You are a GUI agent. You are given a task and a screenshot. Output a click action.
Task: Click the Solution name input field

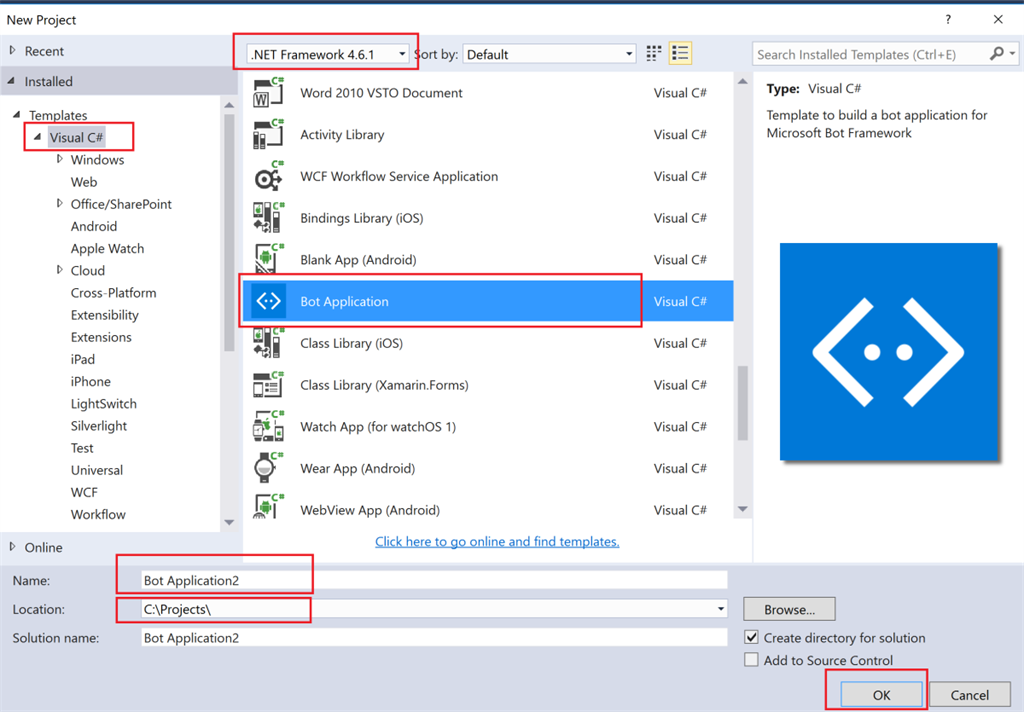click(x=434, y=638)
